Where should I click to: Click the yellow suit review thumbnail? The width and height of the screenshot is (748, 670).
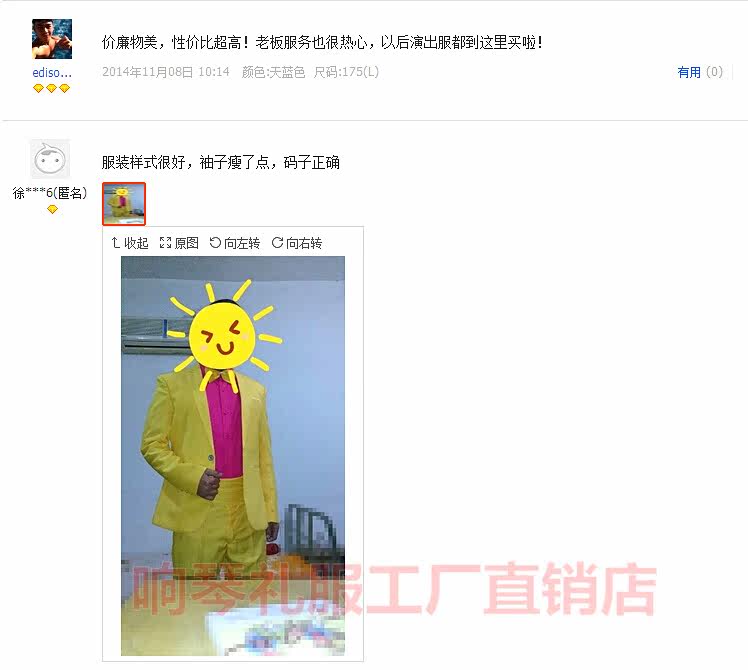coord(124,204)
